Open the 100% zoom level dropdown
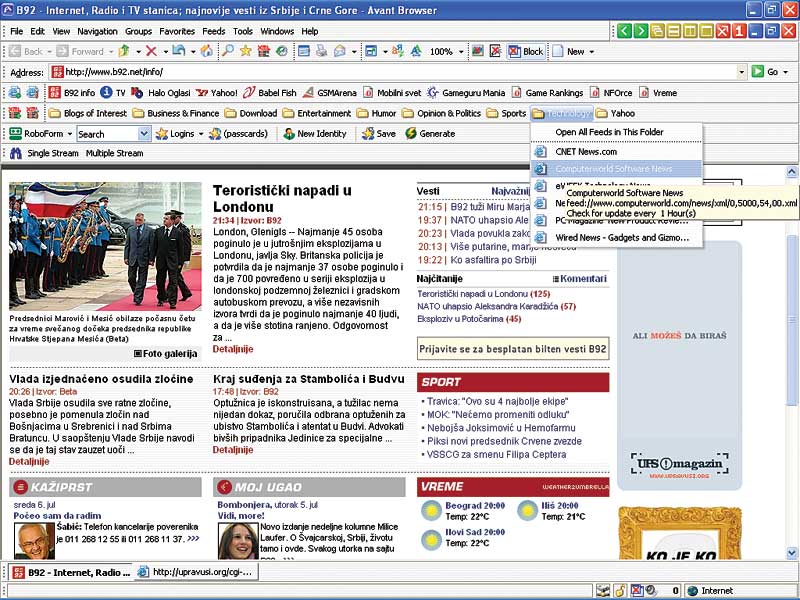The height and width of the screenshot is (600, 800). (x=461, y=52)
